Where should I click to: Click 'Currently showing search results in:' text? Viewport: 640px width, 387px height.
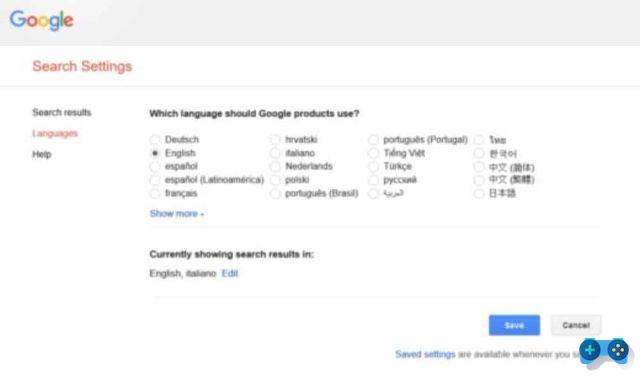231,254
